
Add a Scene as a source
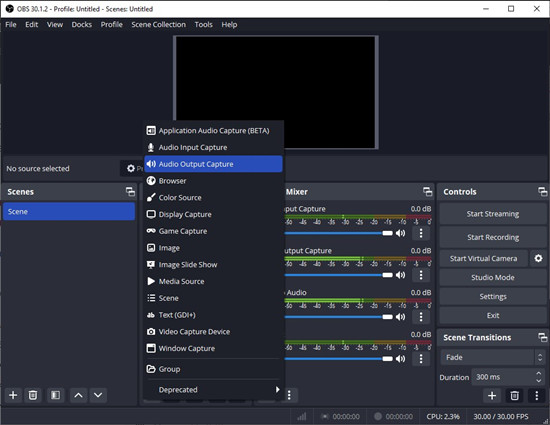tap(213, 298)
